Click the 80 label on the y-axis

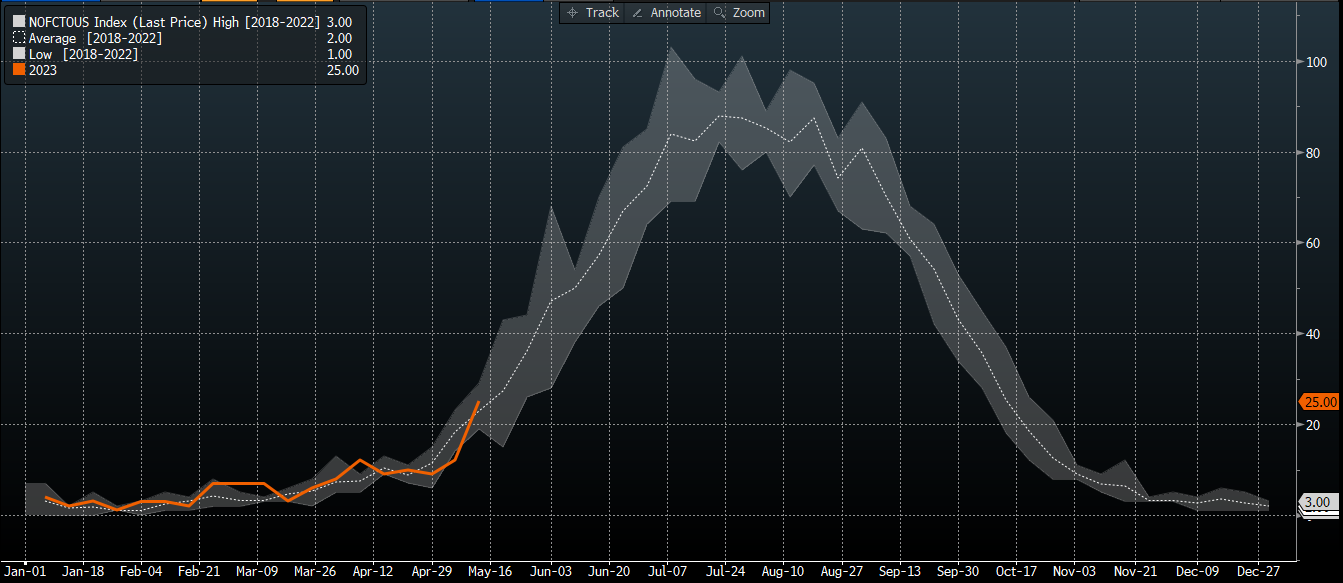point(1314,153)
